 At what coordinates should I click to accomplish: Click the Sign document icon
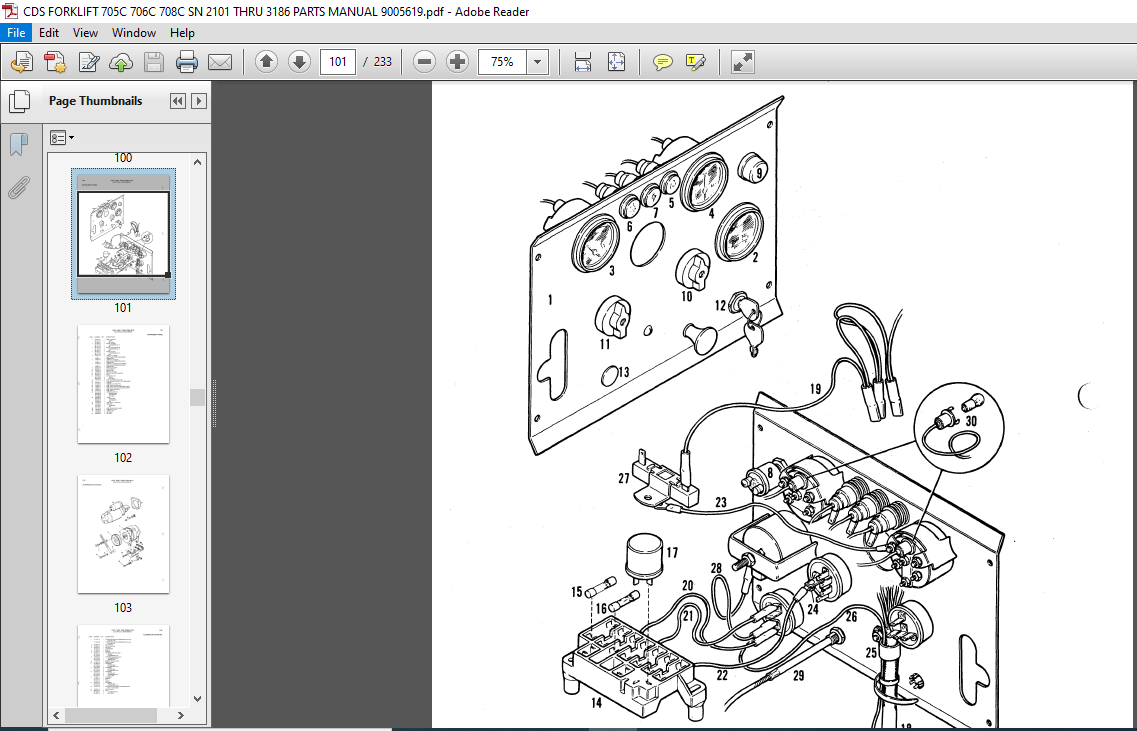pyautogui.click(x=88, y=62)
